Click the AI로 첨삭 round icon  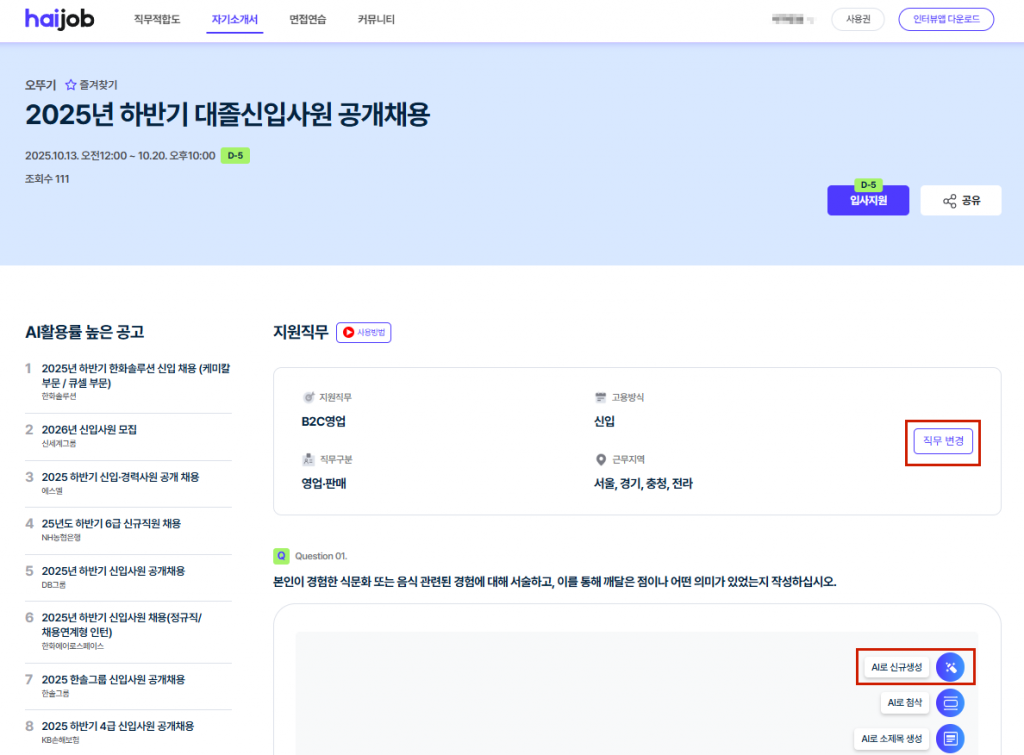(x=950, y=703)
